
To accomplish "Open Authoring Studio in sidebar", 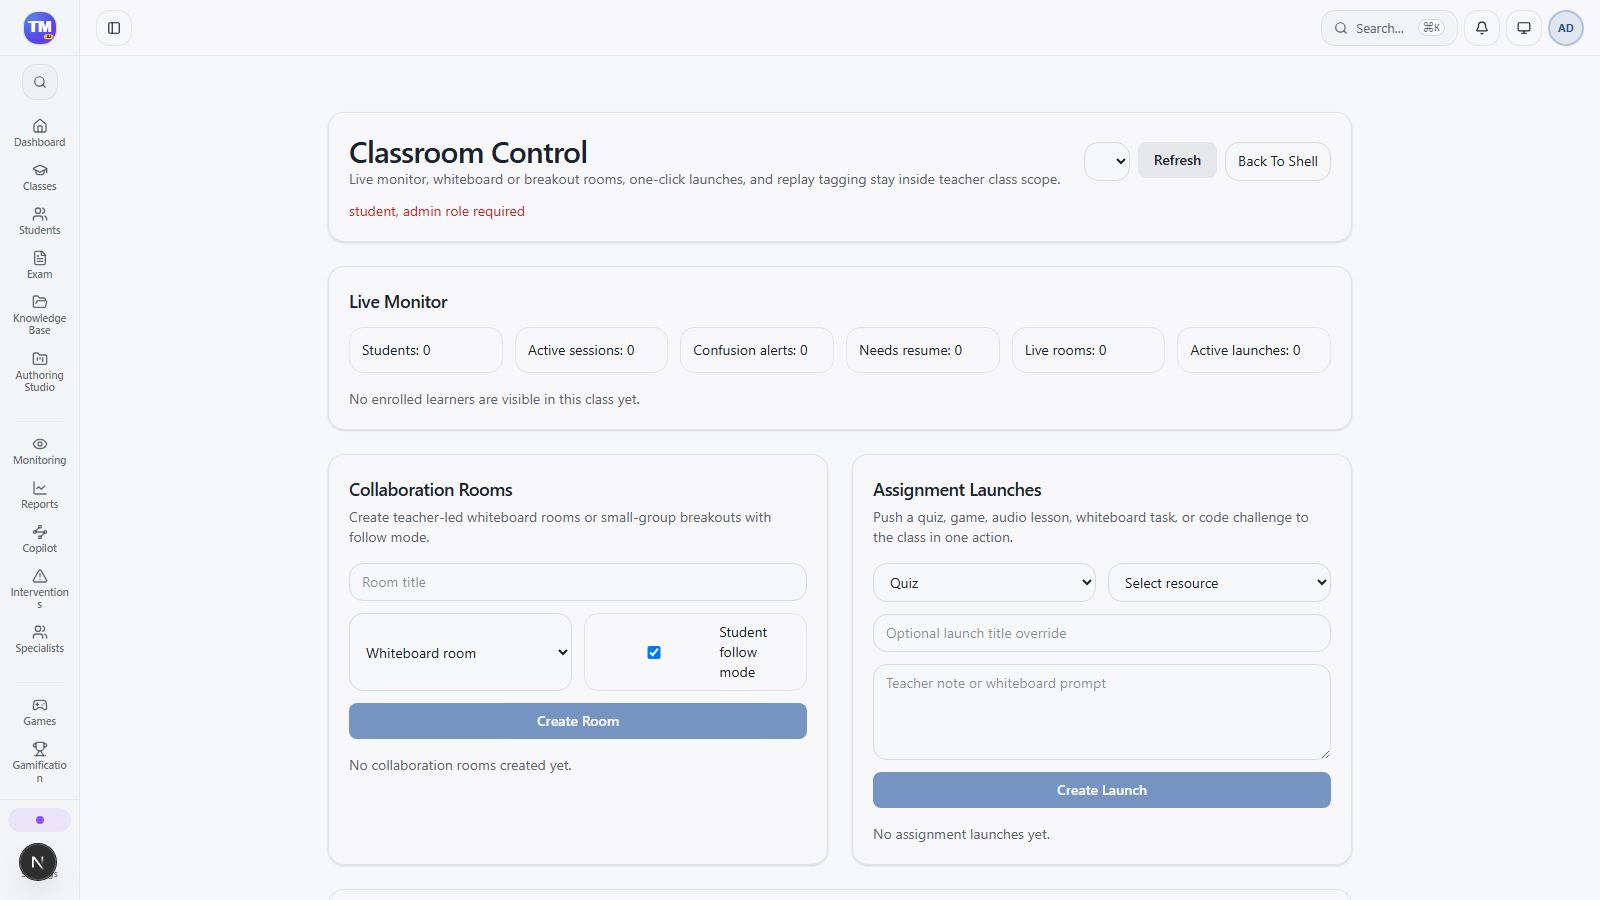I will point(40,371).
